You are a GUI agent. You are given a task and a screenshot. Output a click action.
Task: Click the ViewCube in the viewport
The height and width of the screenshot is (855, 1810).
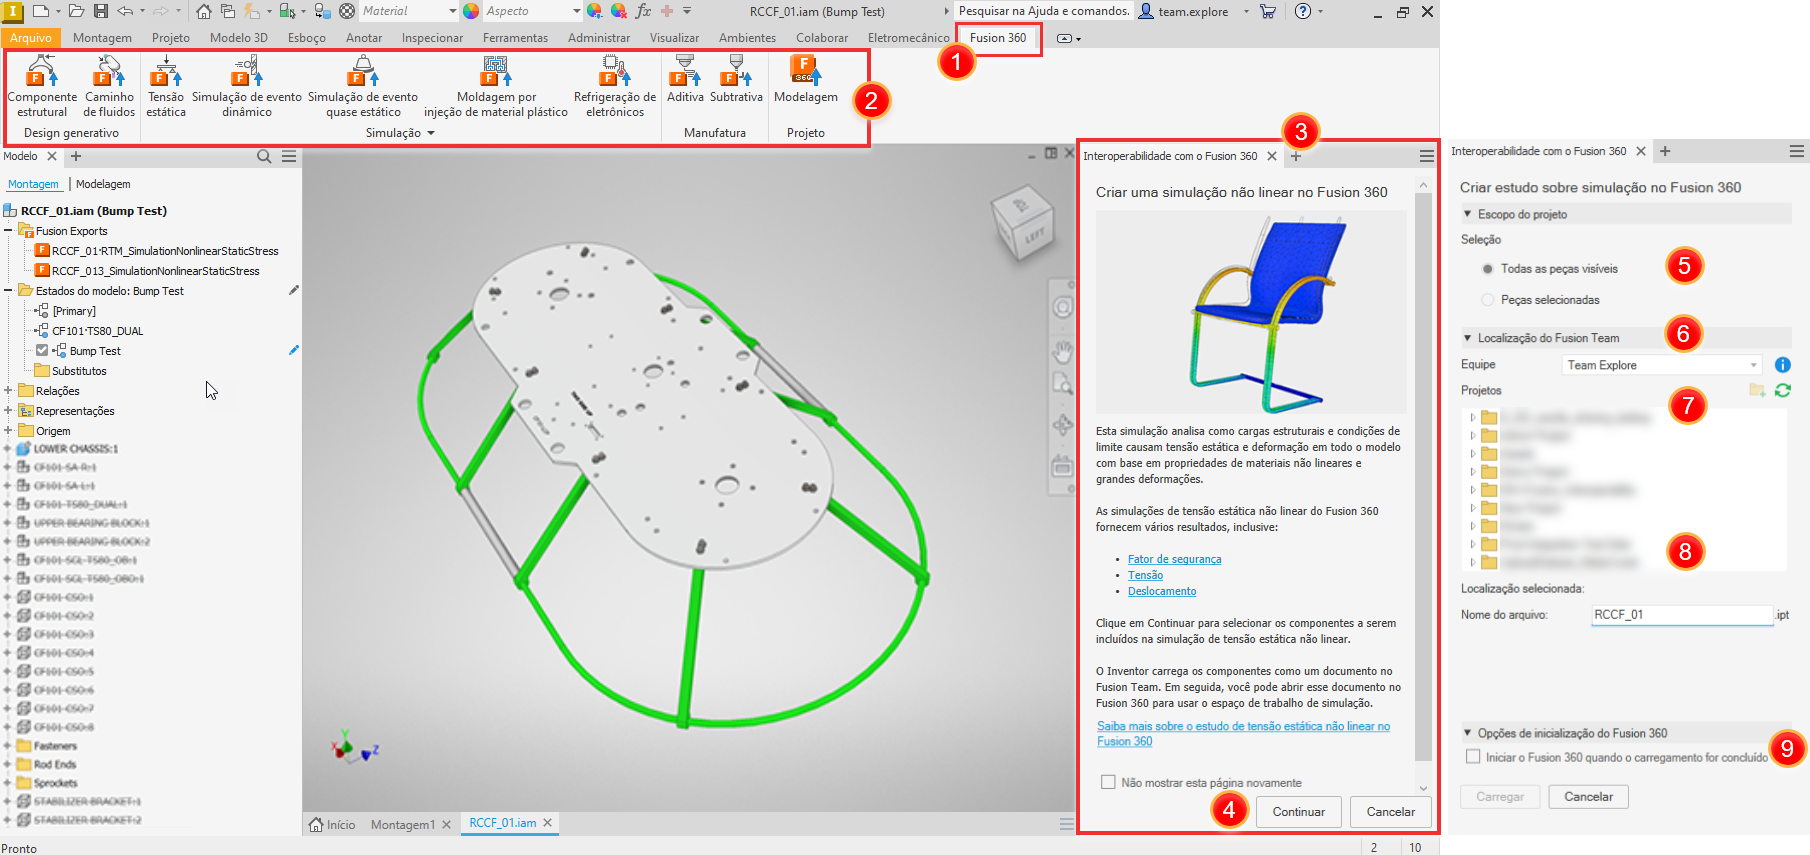click(x=1022, y=225)
